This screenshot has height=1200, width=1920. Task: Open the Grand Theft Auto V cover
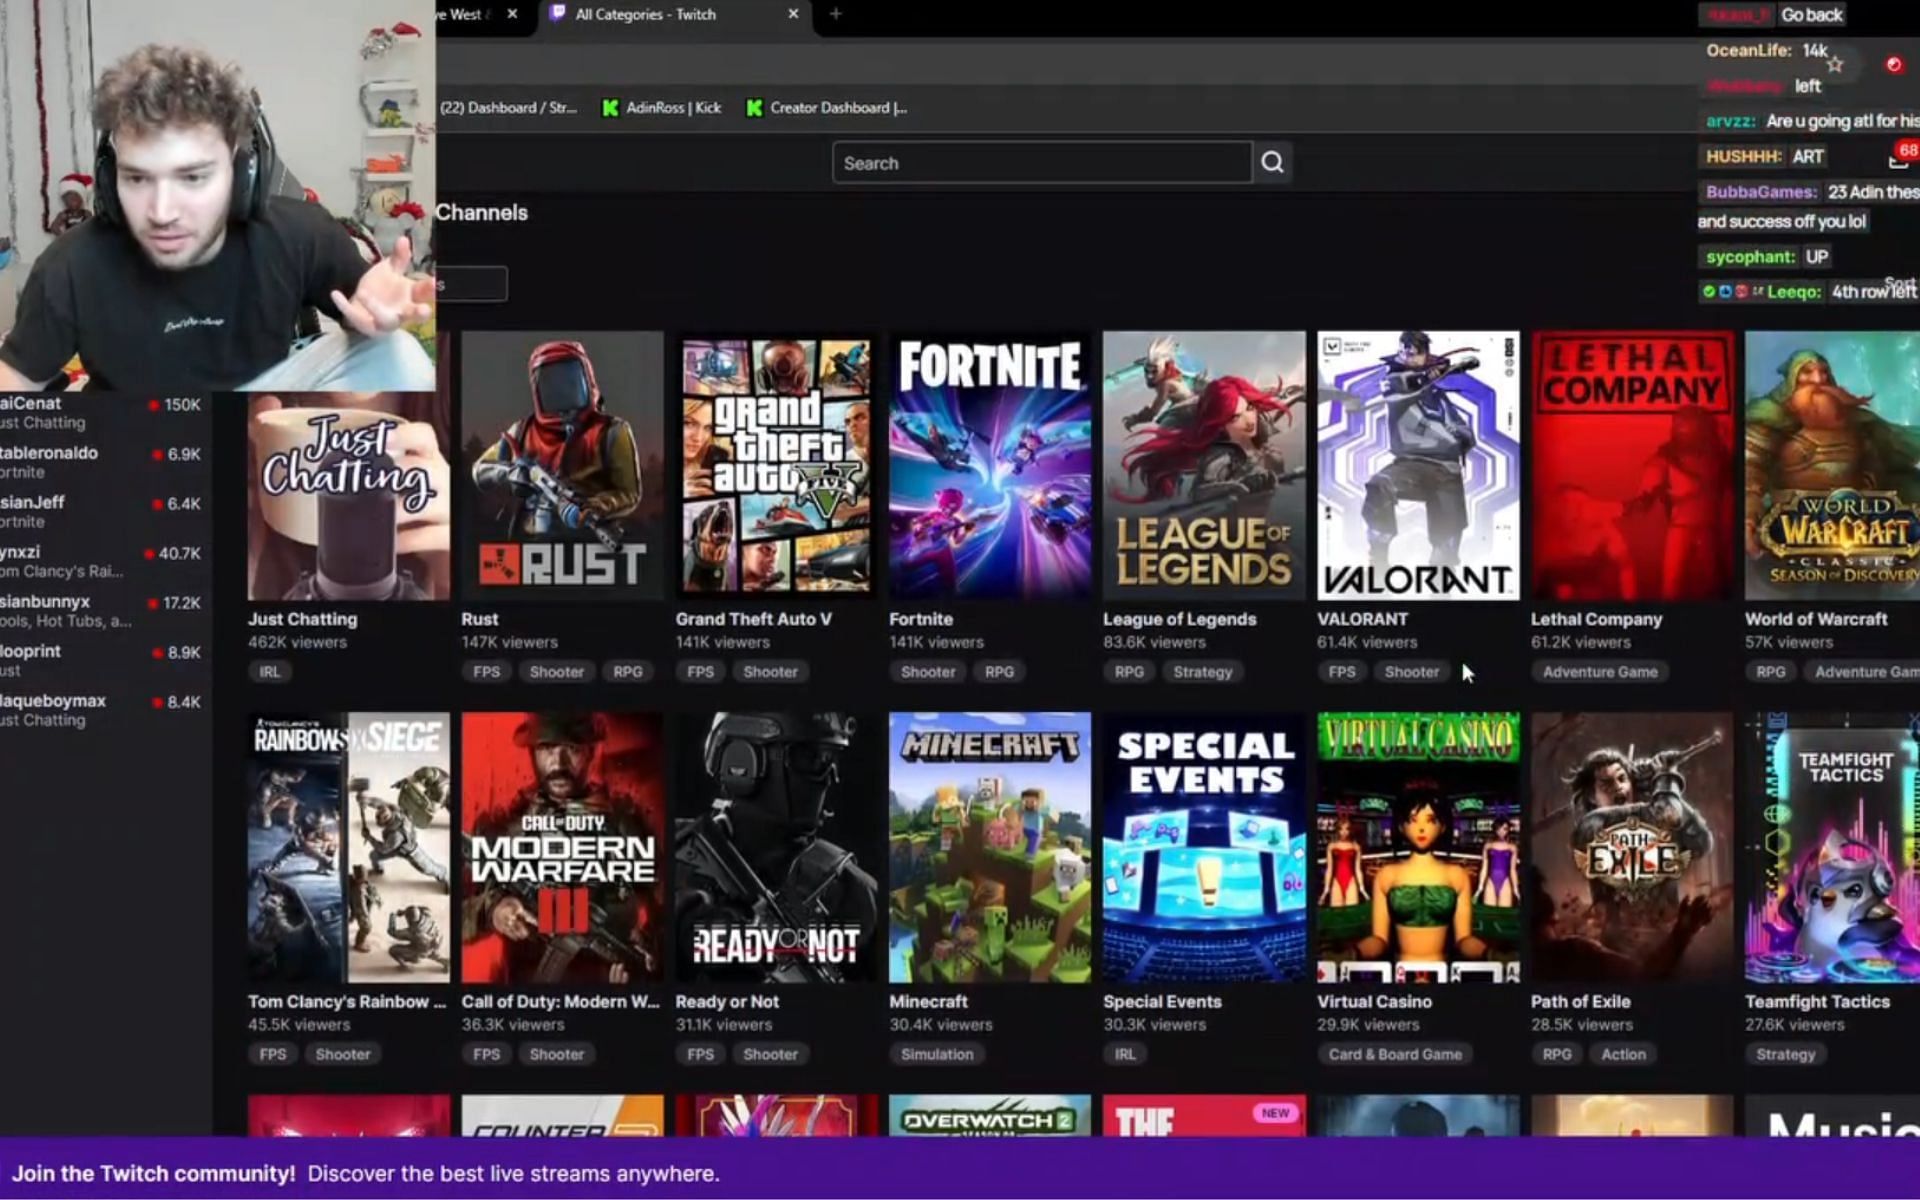point(776,466)
